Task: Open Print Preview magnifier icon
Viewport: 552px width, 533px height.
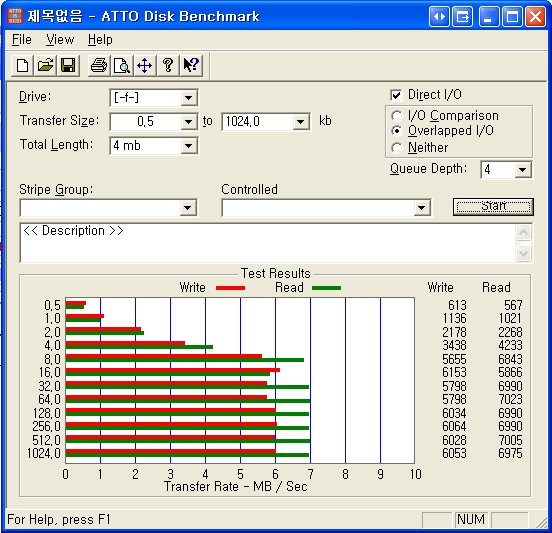Action: [x=121, y=65]
